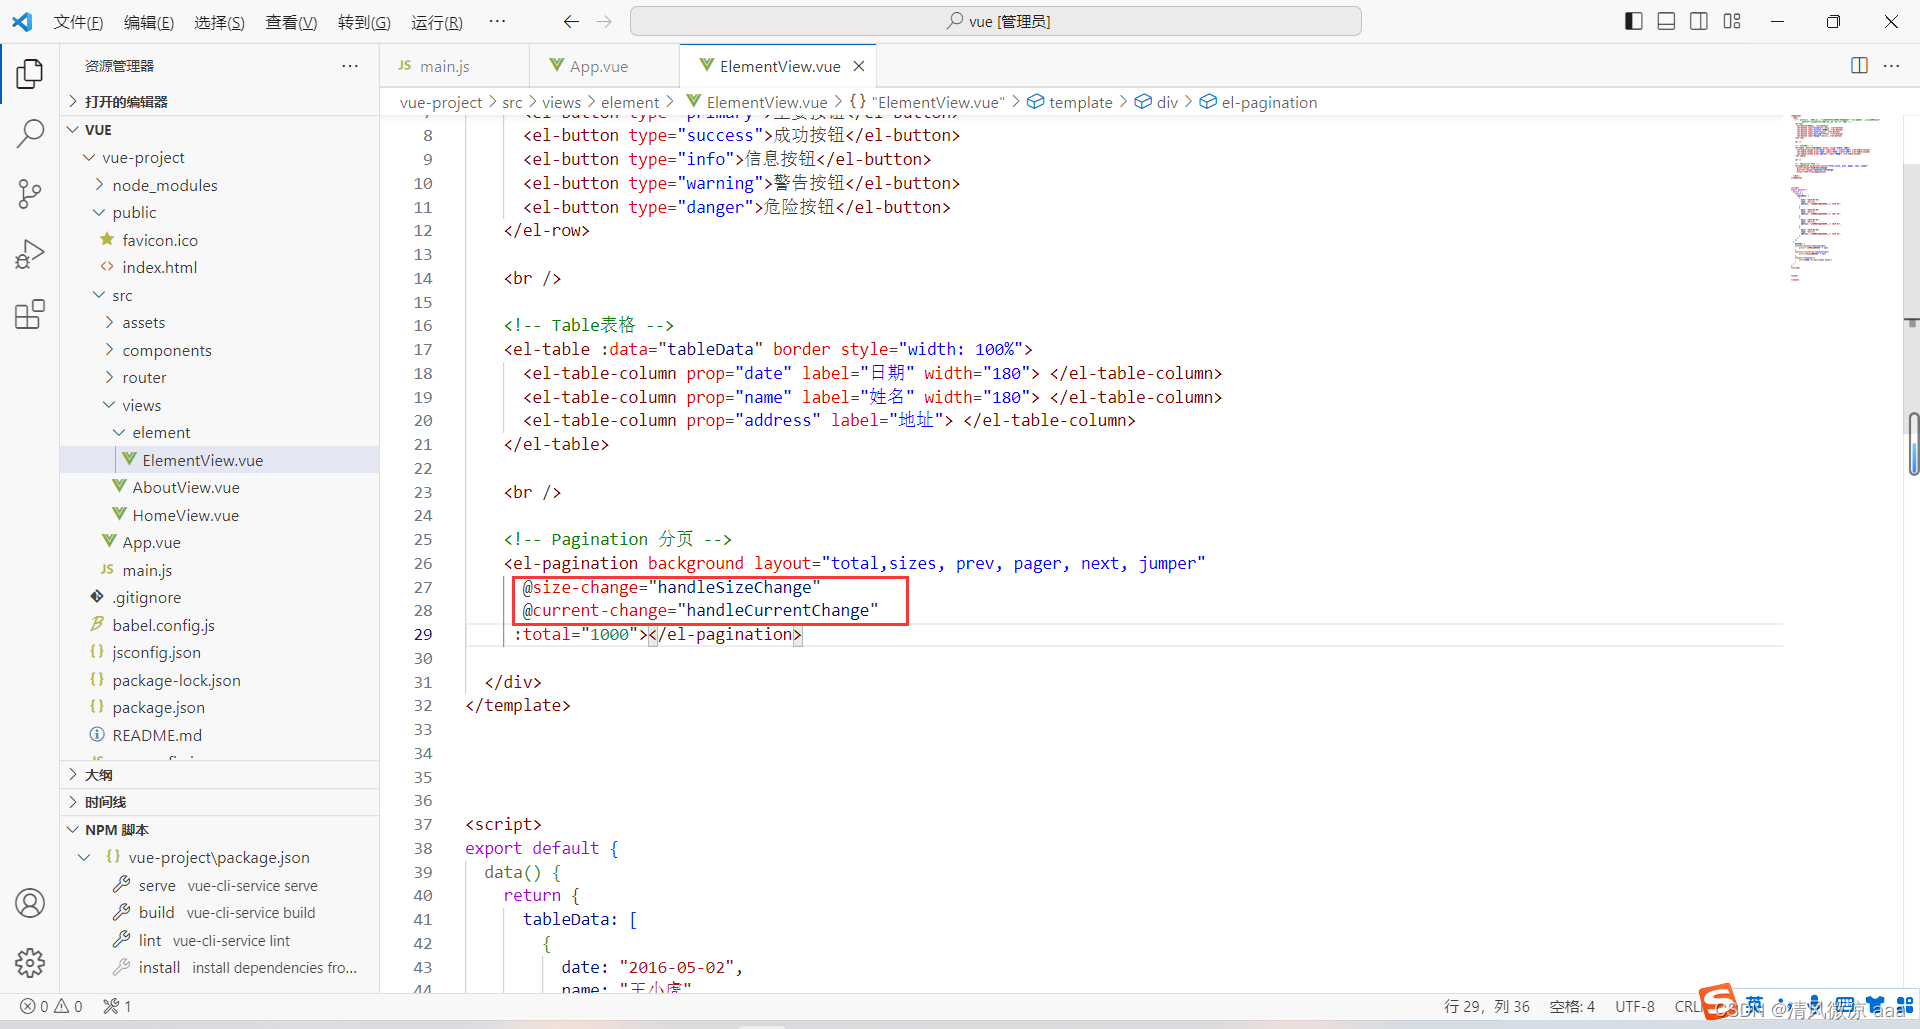Click line and column indicator 行 29, 列 36
This screenshot has height=1029, width=1920.
pos(1486,1007)
